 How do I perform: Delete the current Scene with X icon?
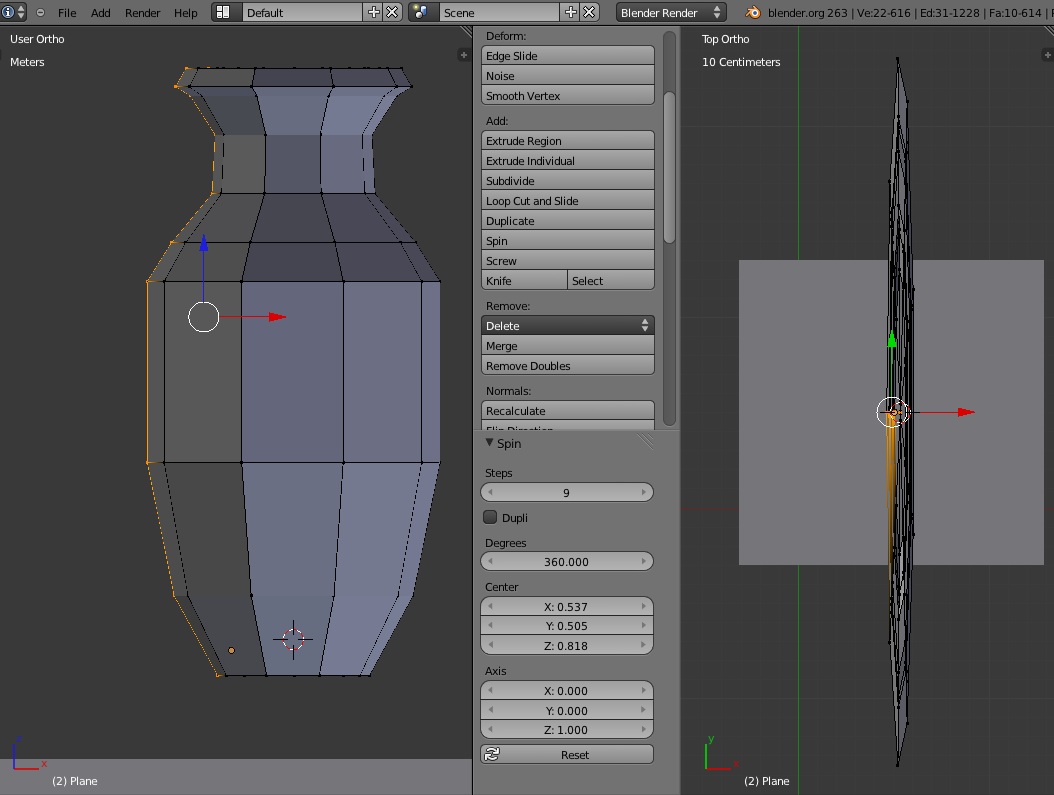(x=589, y=13)
